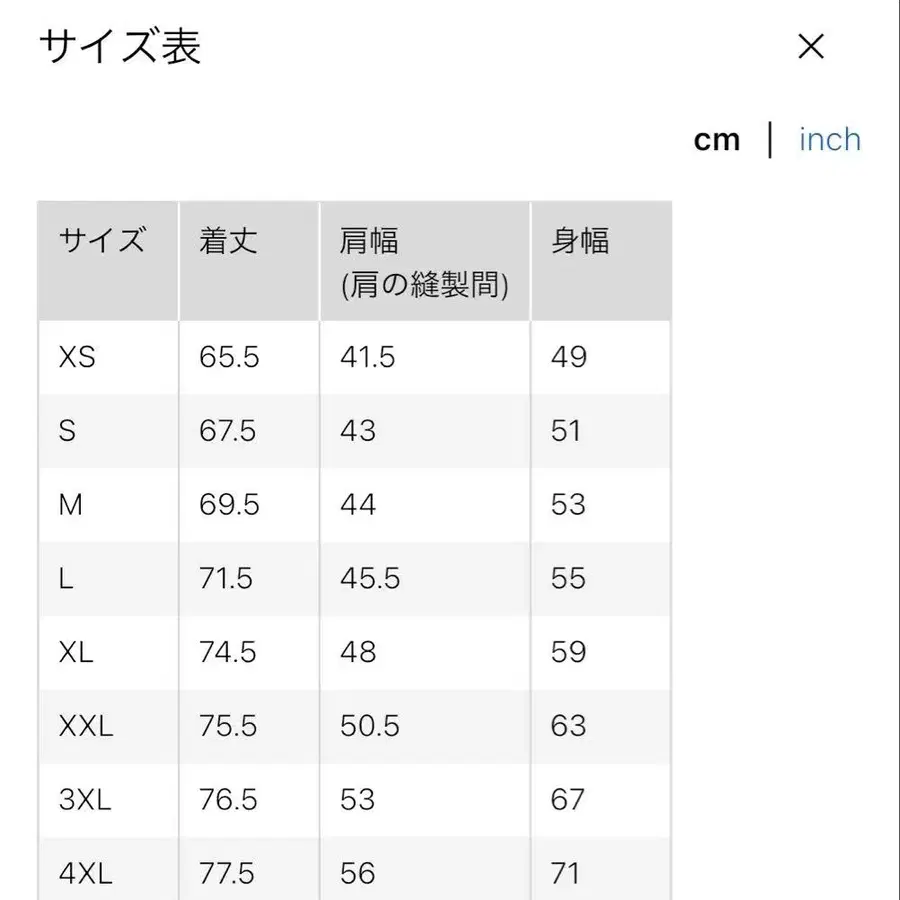Select the L size row
The height and width of the screenshot is (900, 900).
pos(63,578)
